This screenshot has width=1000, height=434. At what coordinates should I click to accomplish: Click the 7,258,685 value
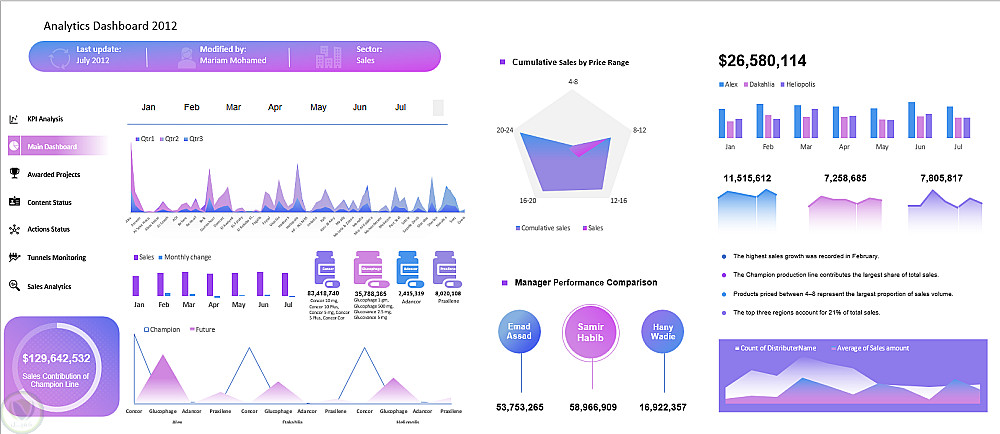pos(845,178)
